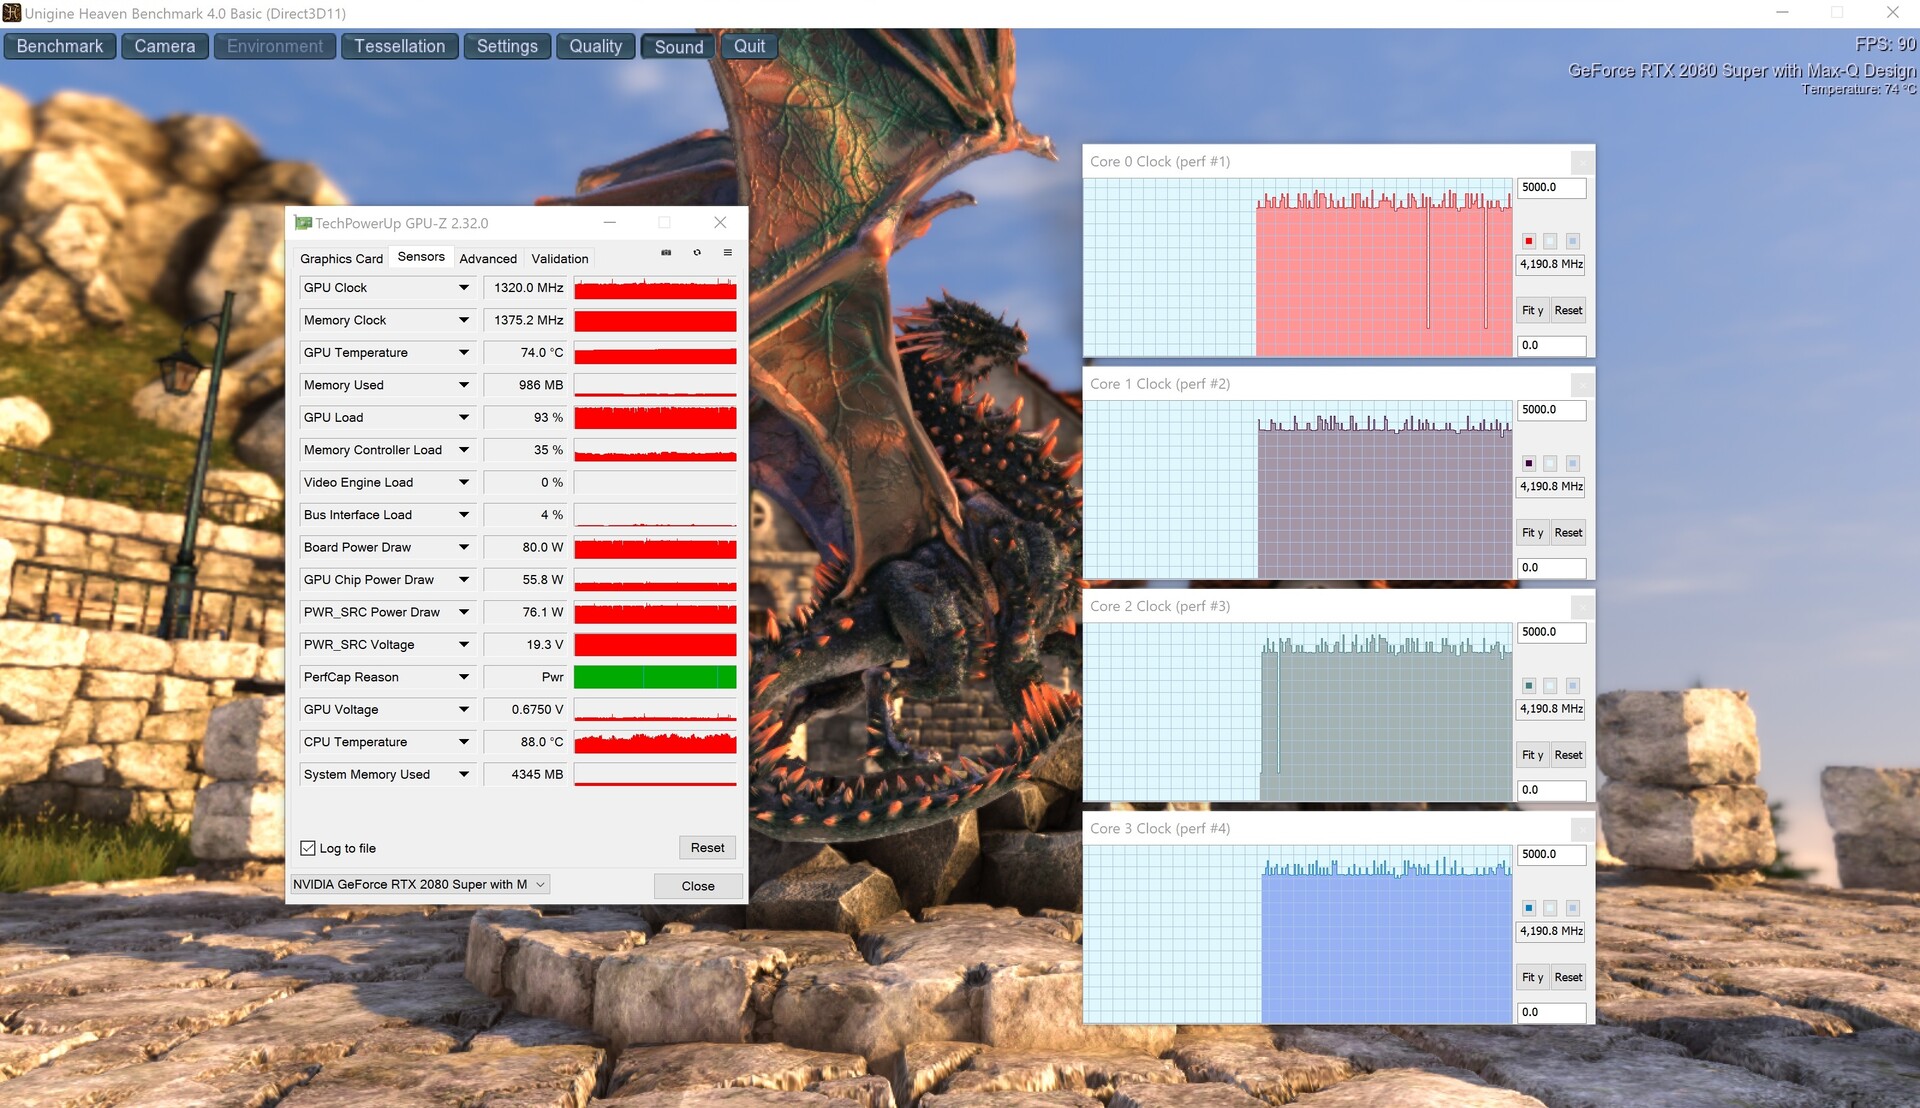This screenshot has width=1920, height=1108.
Task: Click the red line color swatch for Core 0
Action: [x=1529, y=241]
